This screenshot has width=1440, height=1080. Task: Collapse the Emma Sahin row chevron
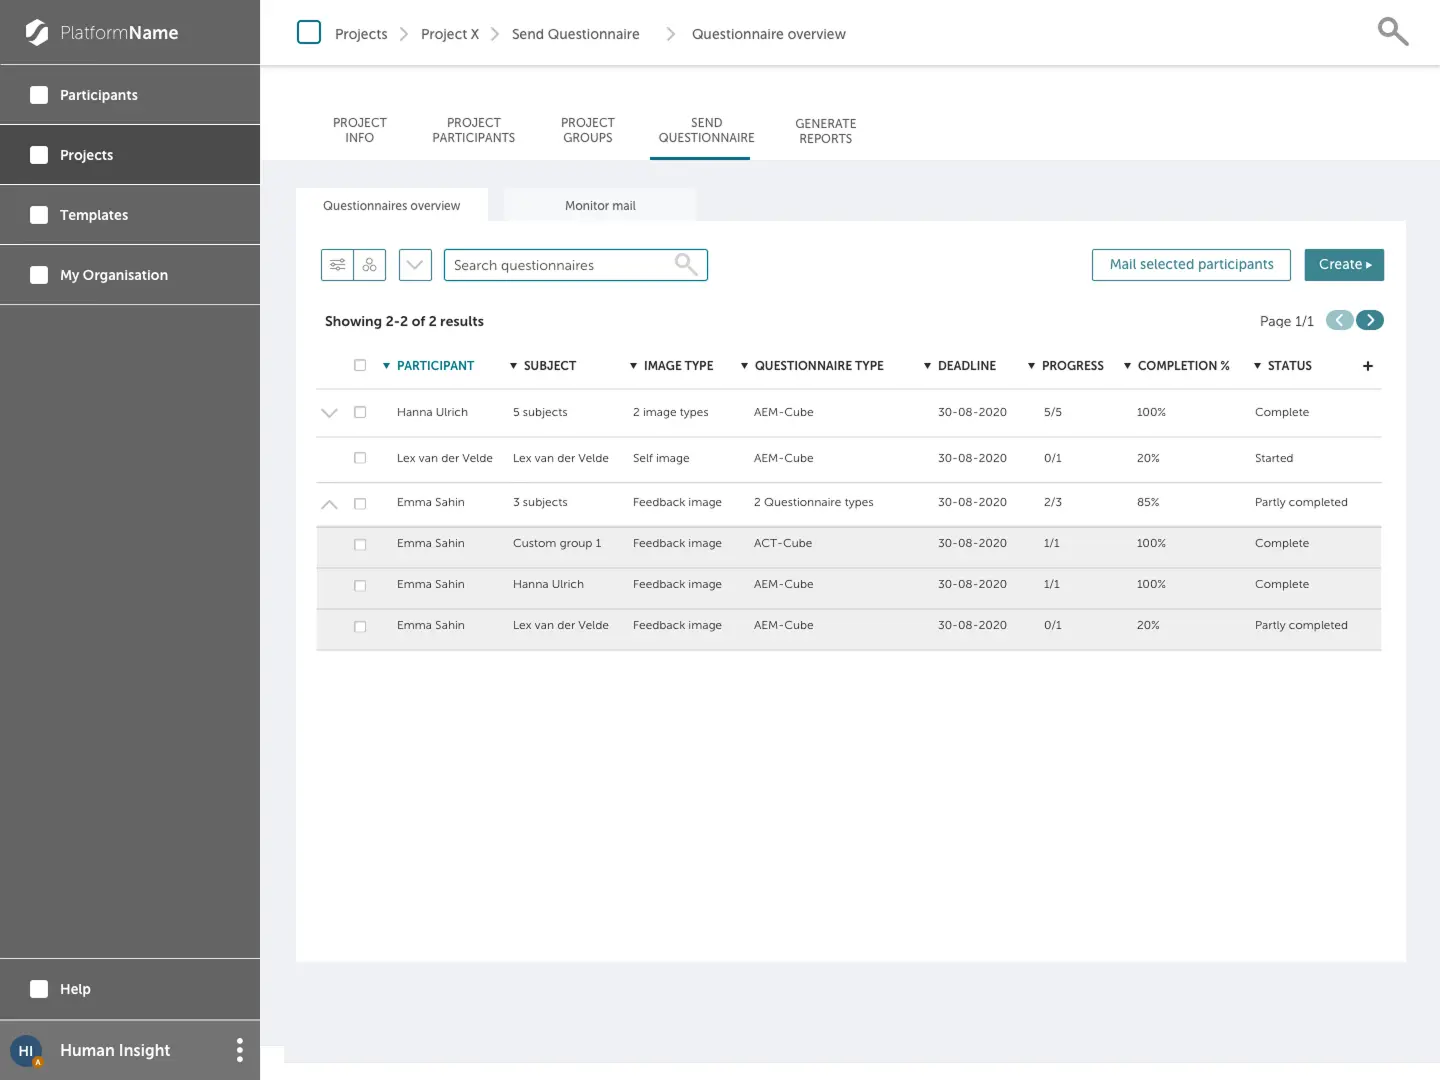click(x=329, y=504)
